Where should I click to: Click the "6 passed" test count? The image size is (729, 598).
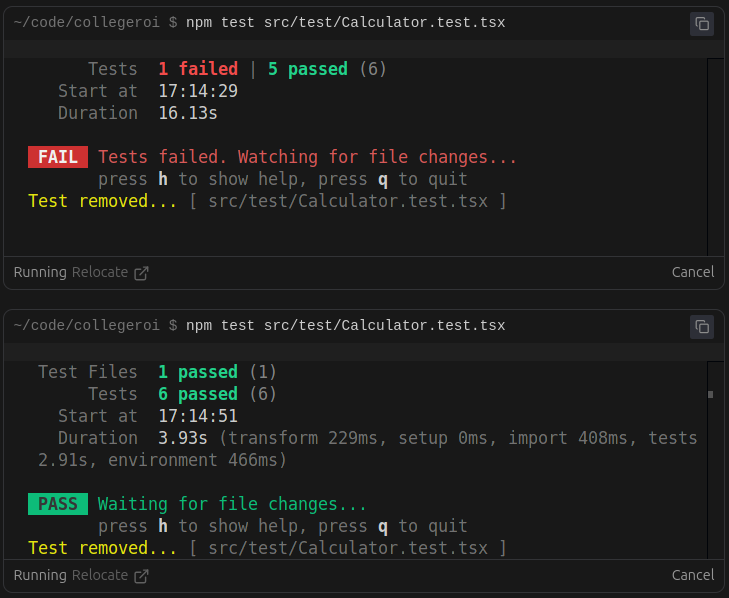coord(198,394)
